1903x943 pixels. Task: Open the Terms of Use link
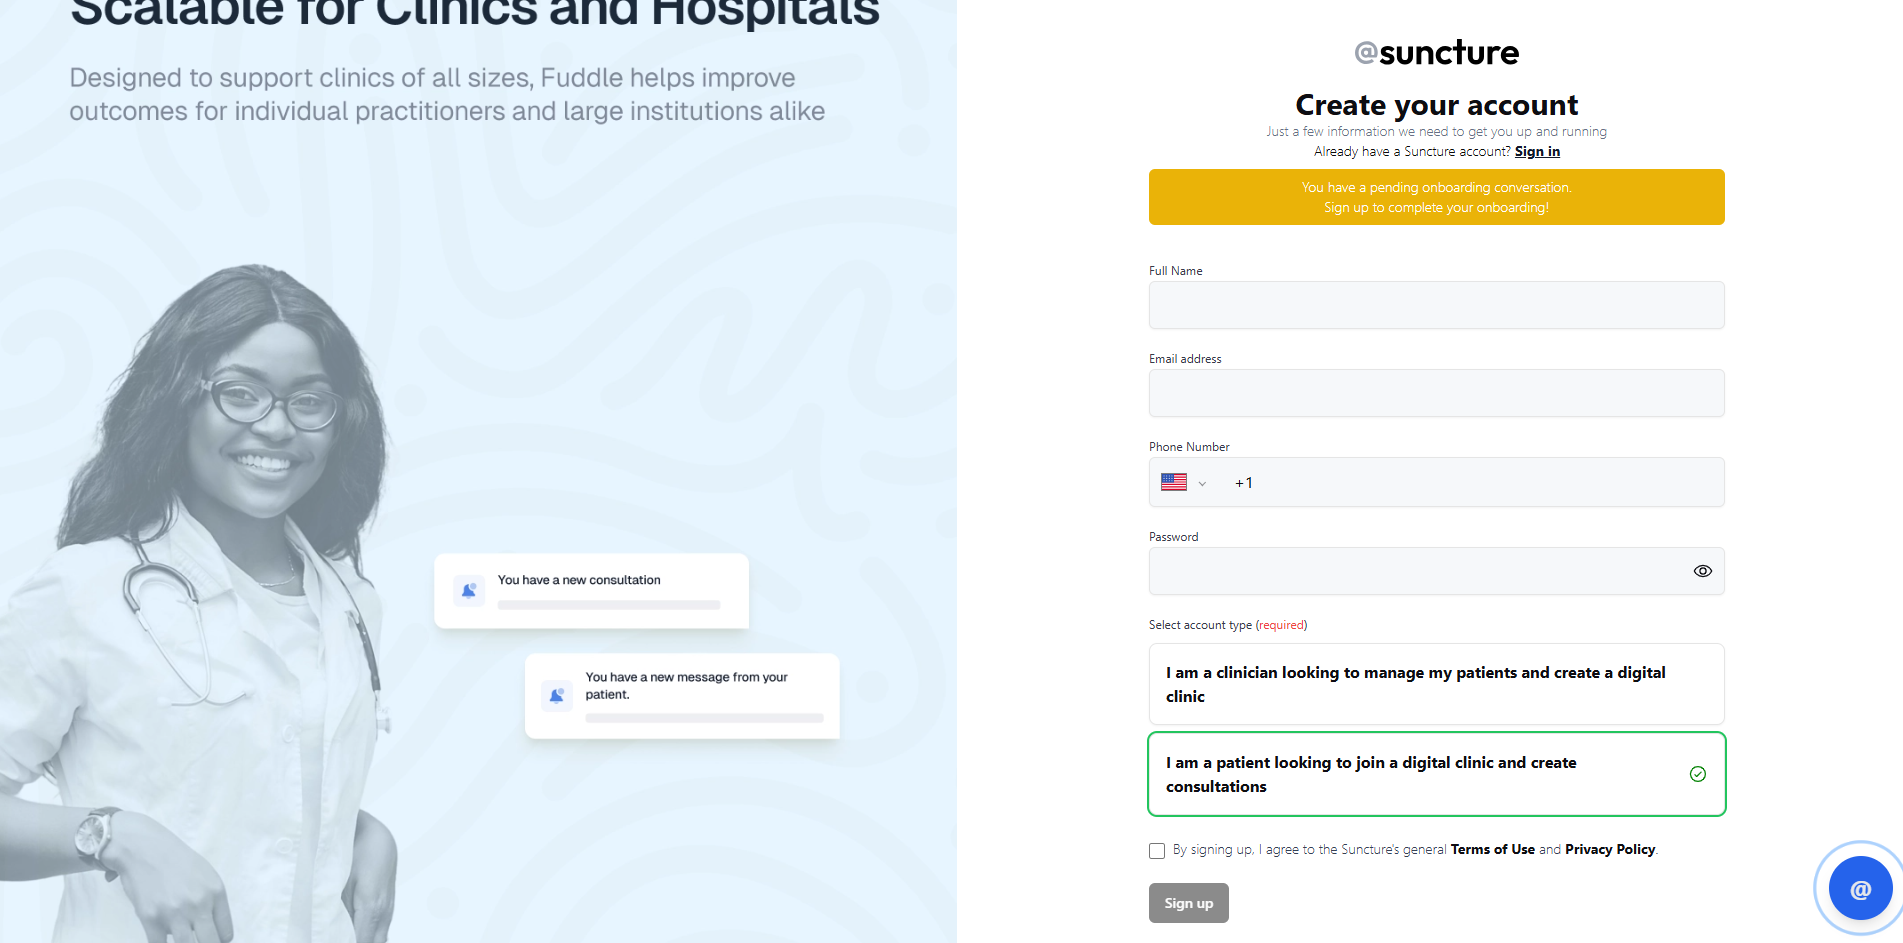click(x=1492, y=849)
